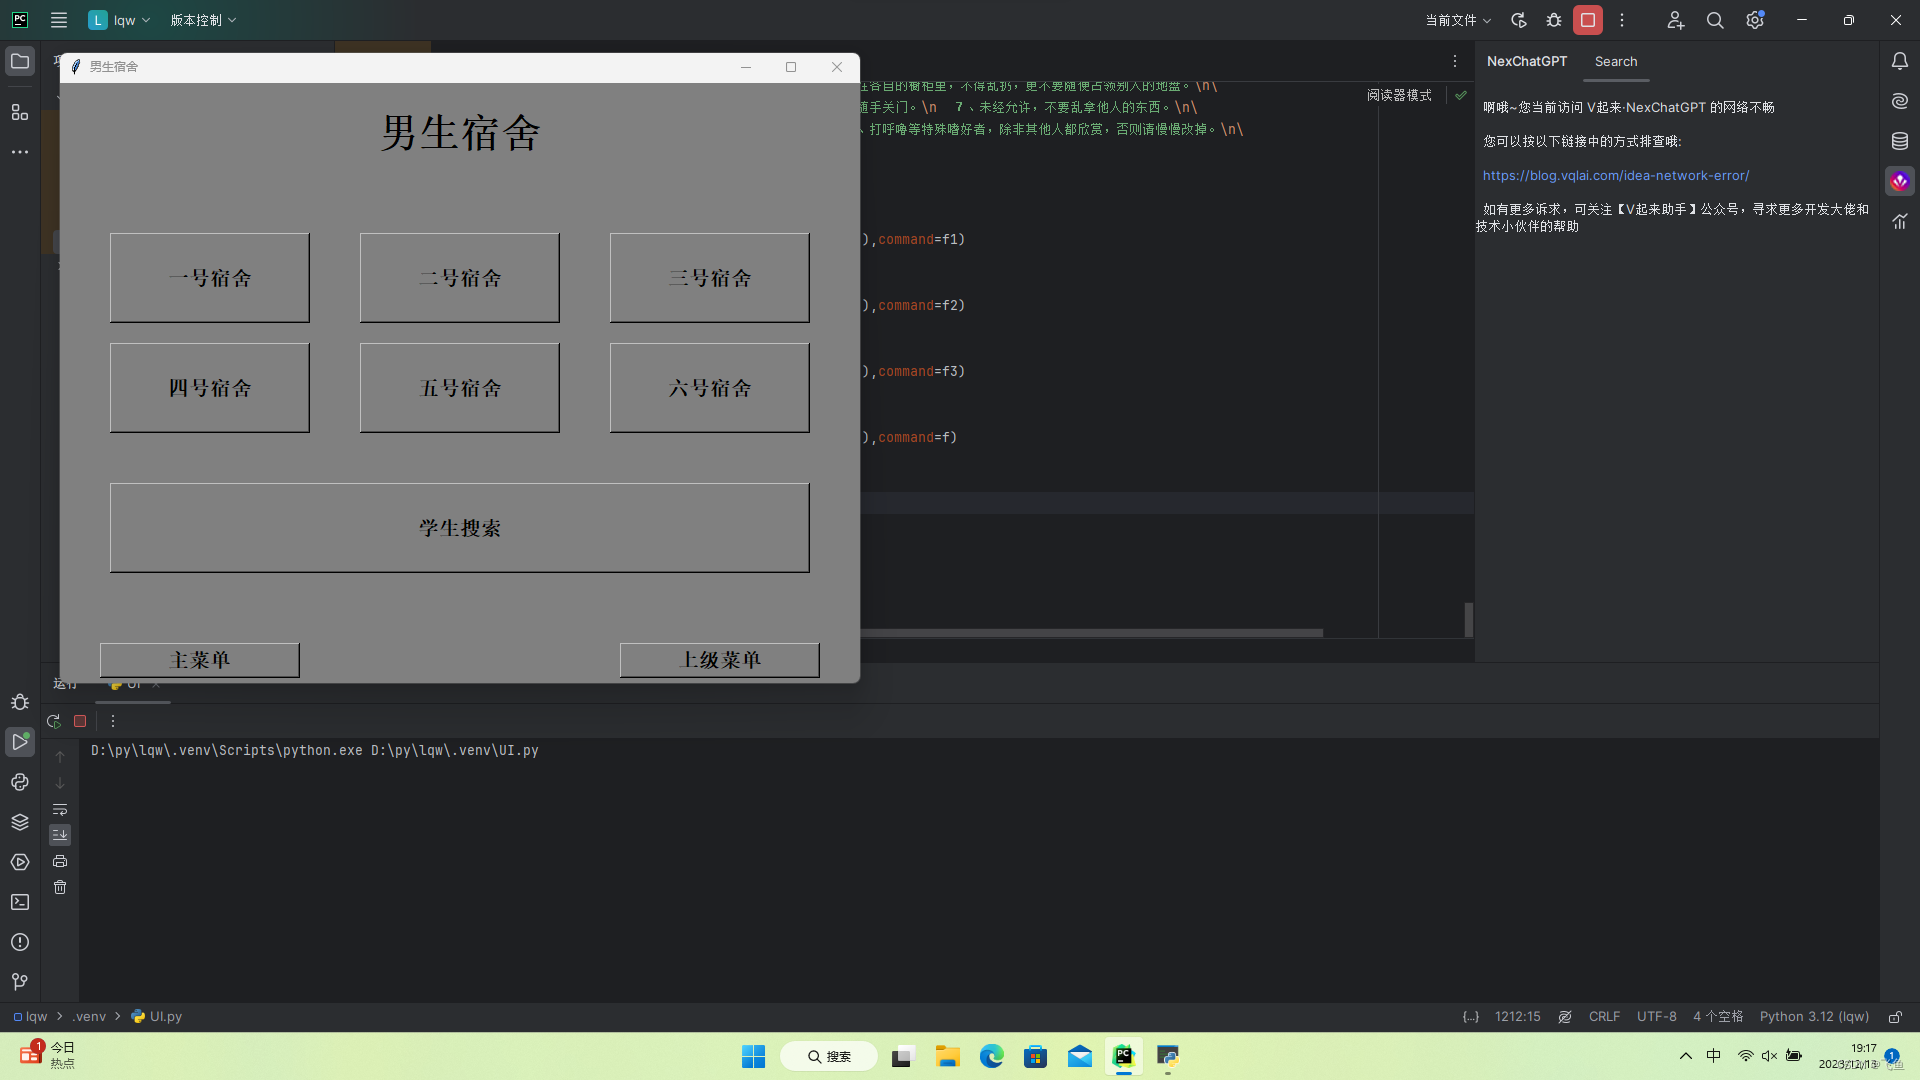Open the Project tool window folder icon
Image resolution: width=1920 pixels, height=1080 pixels.
pyautogui.click(x=20, y=61)
